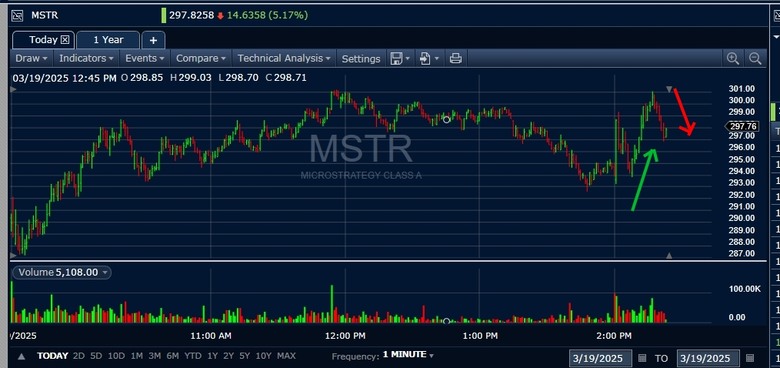780x368 pixels.
Task: Click the 301.00 price axis label
Action: tap(742, 89)
